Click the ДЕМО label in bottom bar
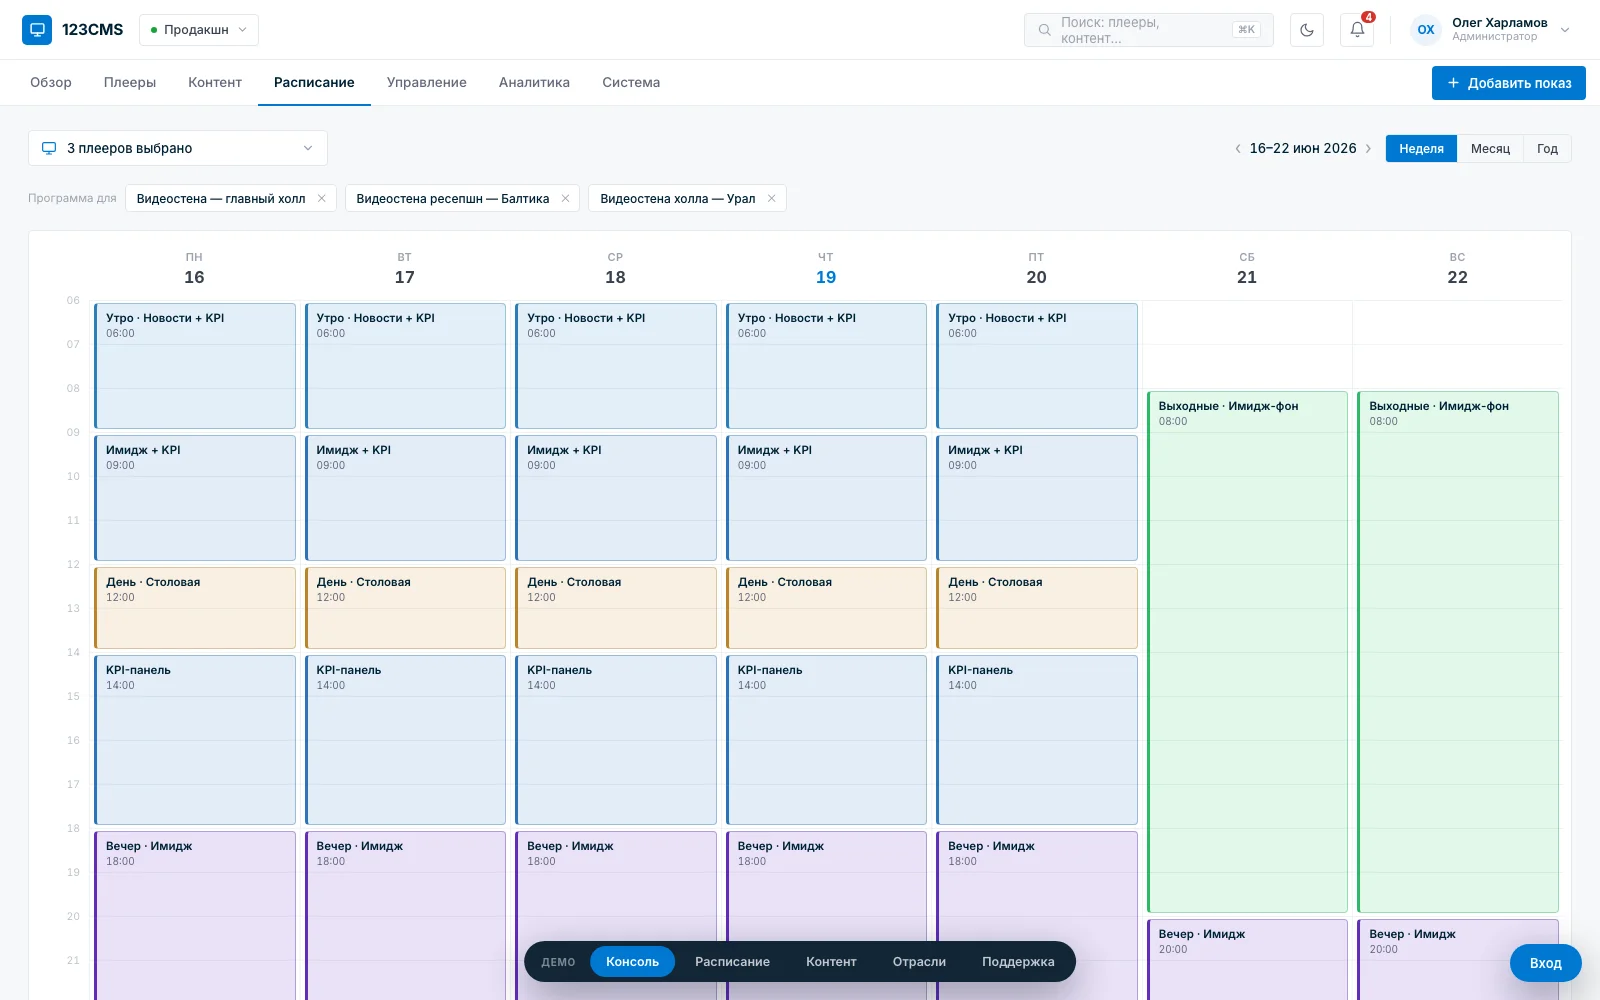 tap(558, 962)
